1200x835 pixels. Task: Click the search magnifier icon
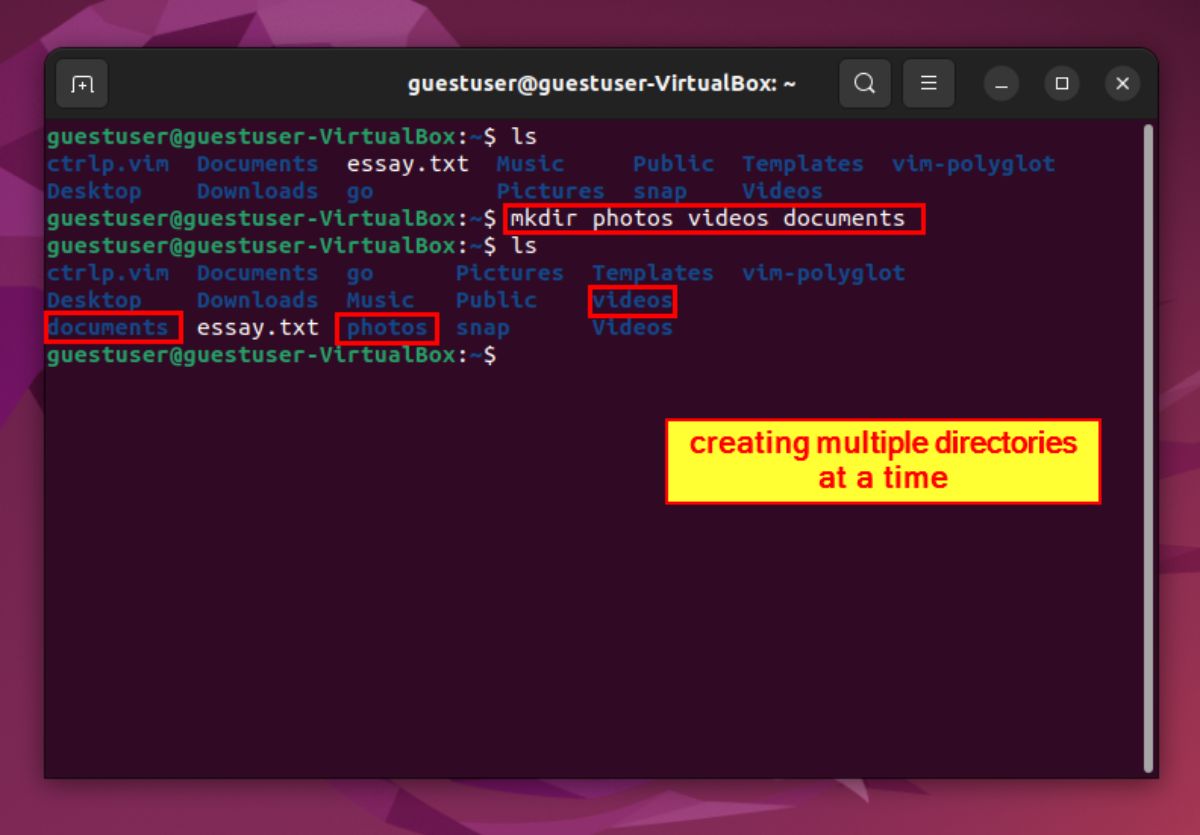865,83
